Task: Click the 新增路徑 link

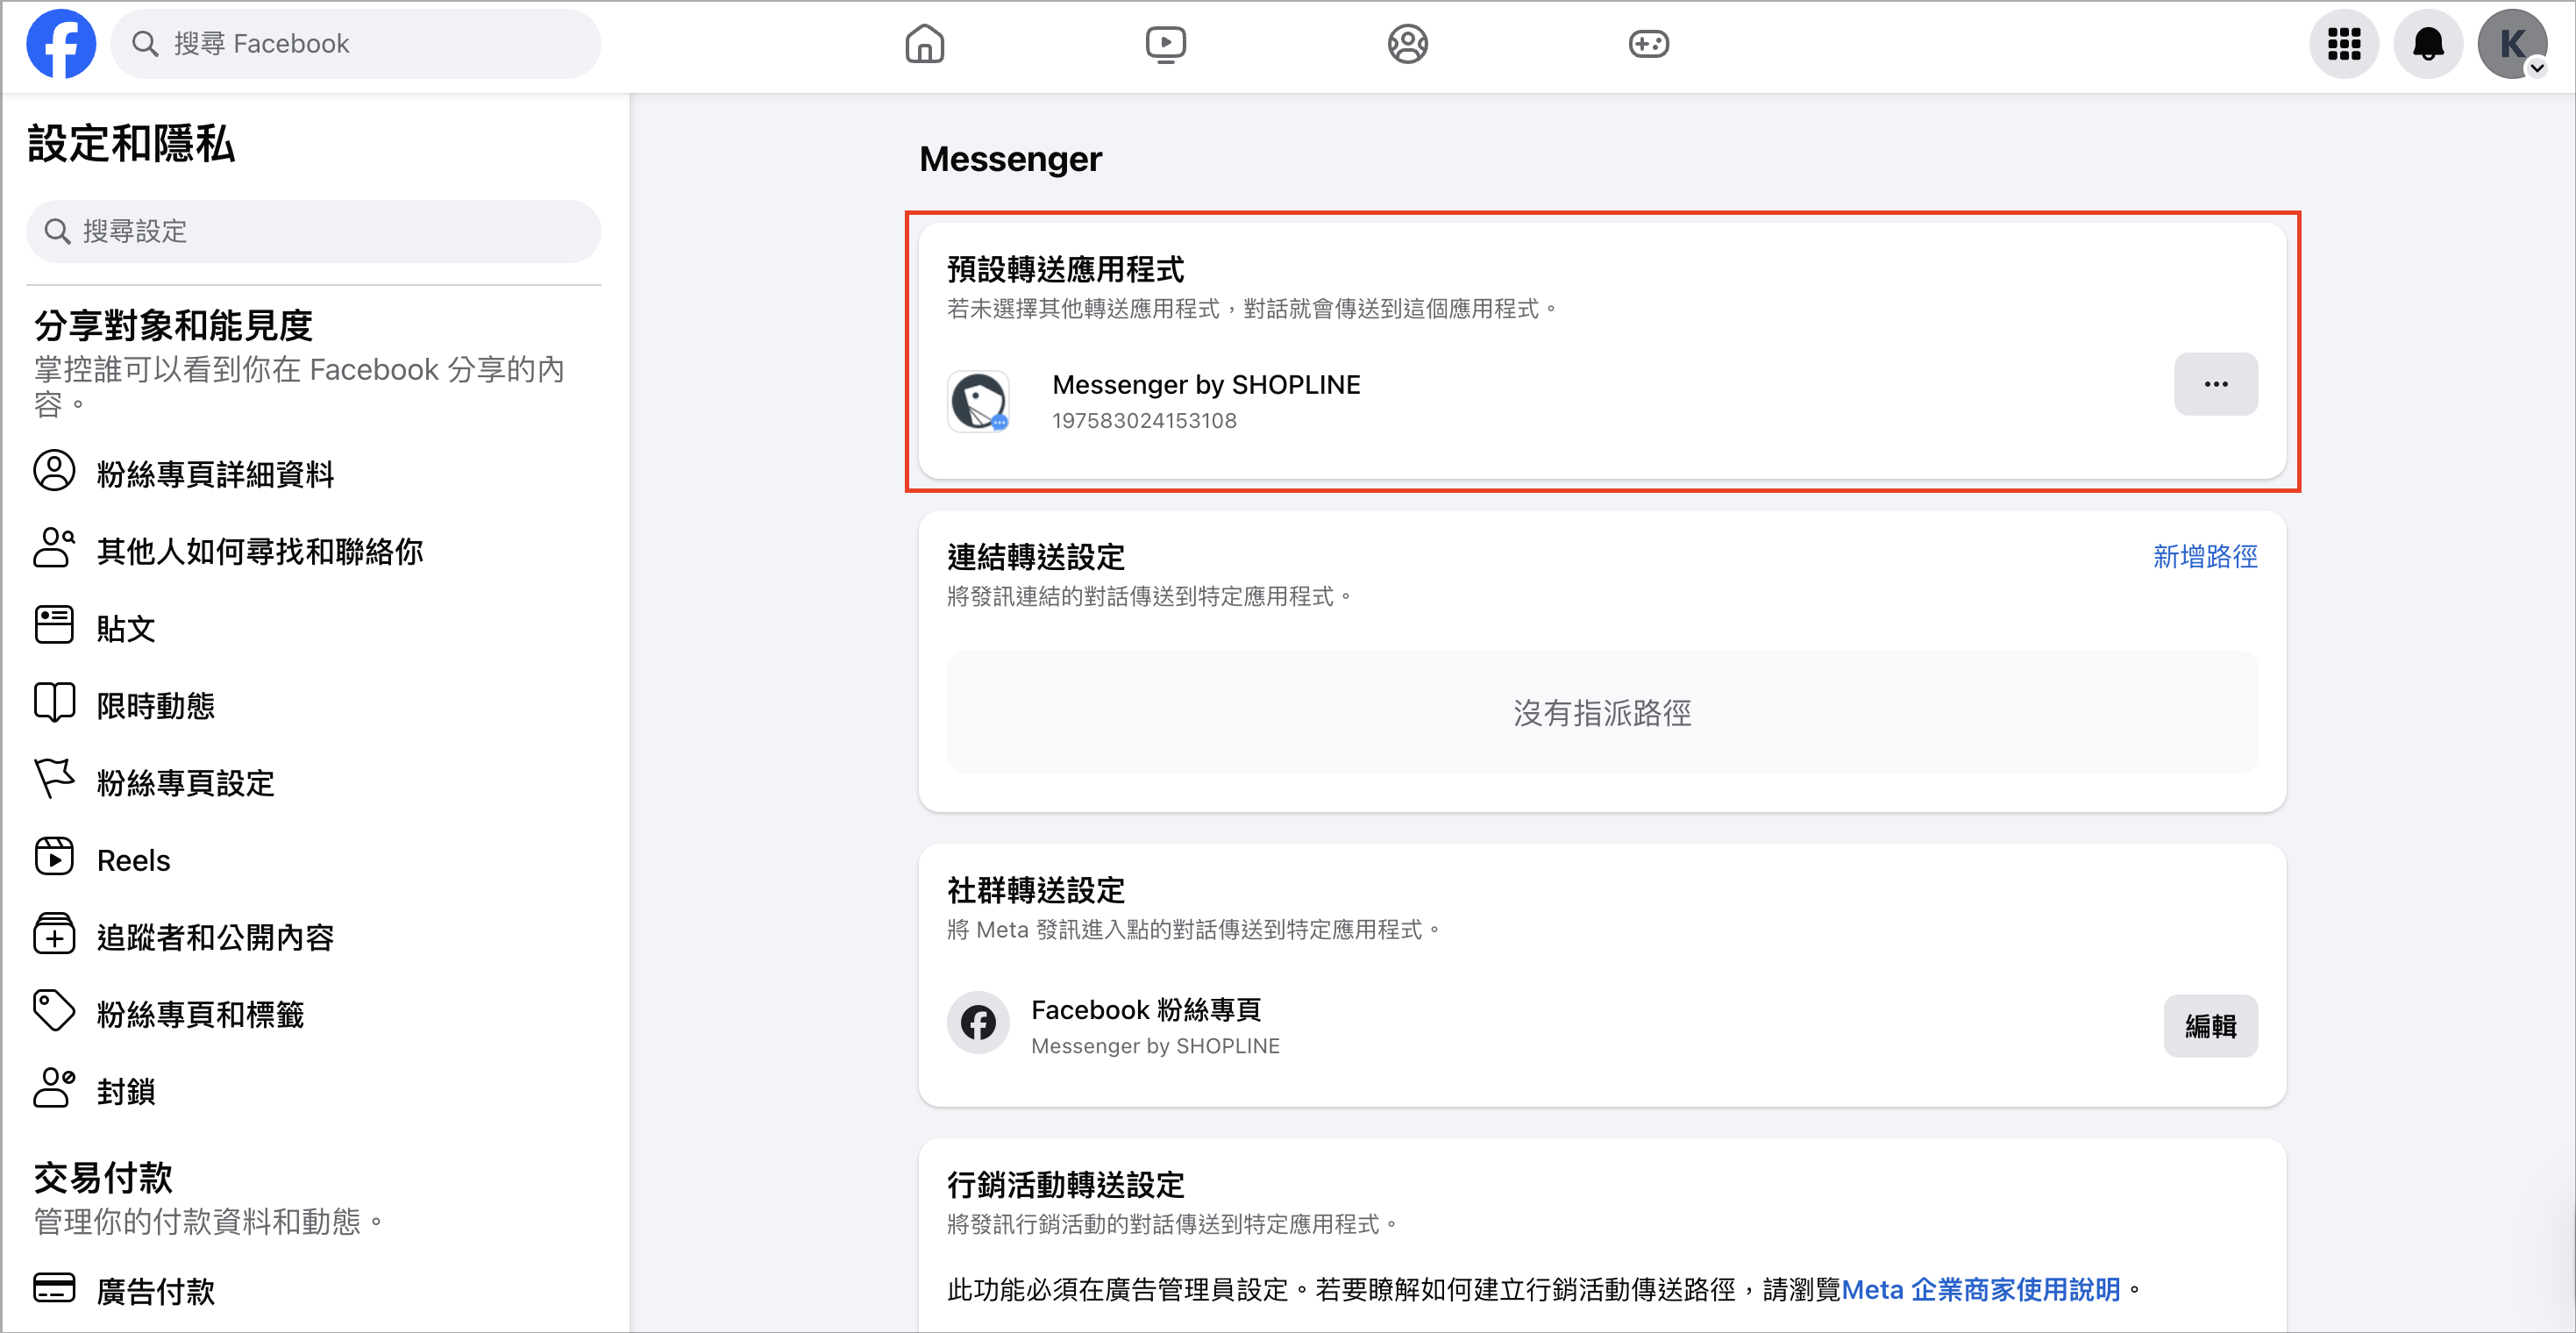Action: coord(2205,556)
